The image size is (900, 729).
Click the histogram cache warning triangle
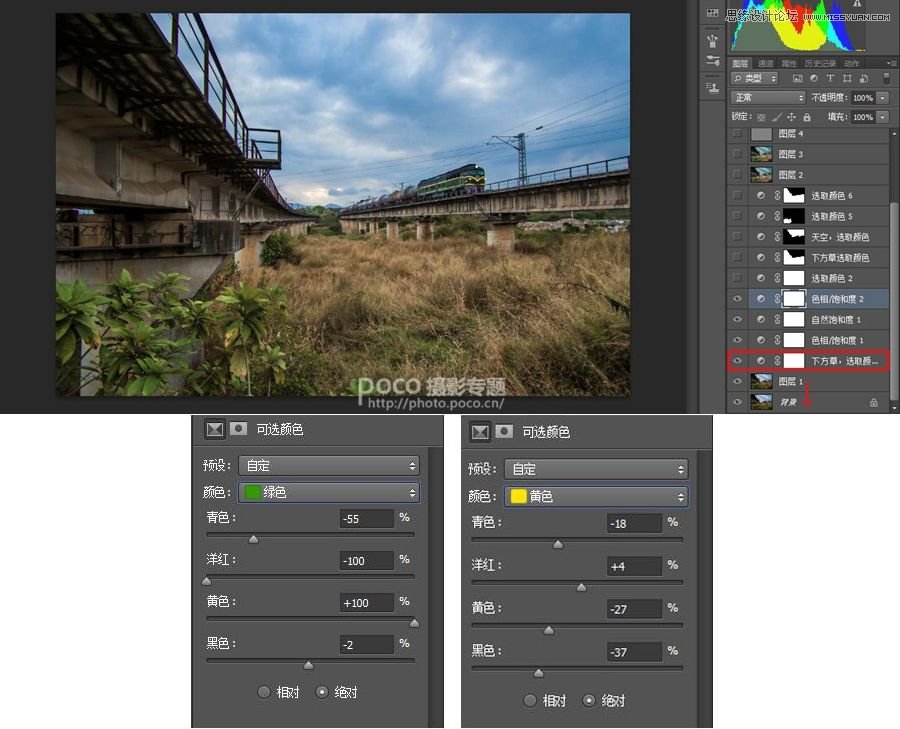tap(856, 3)
